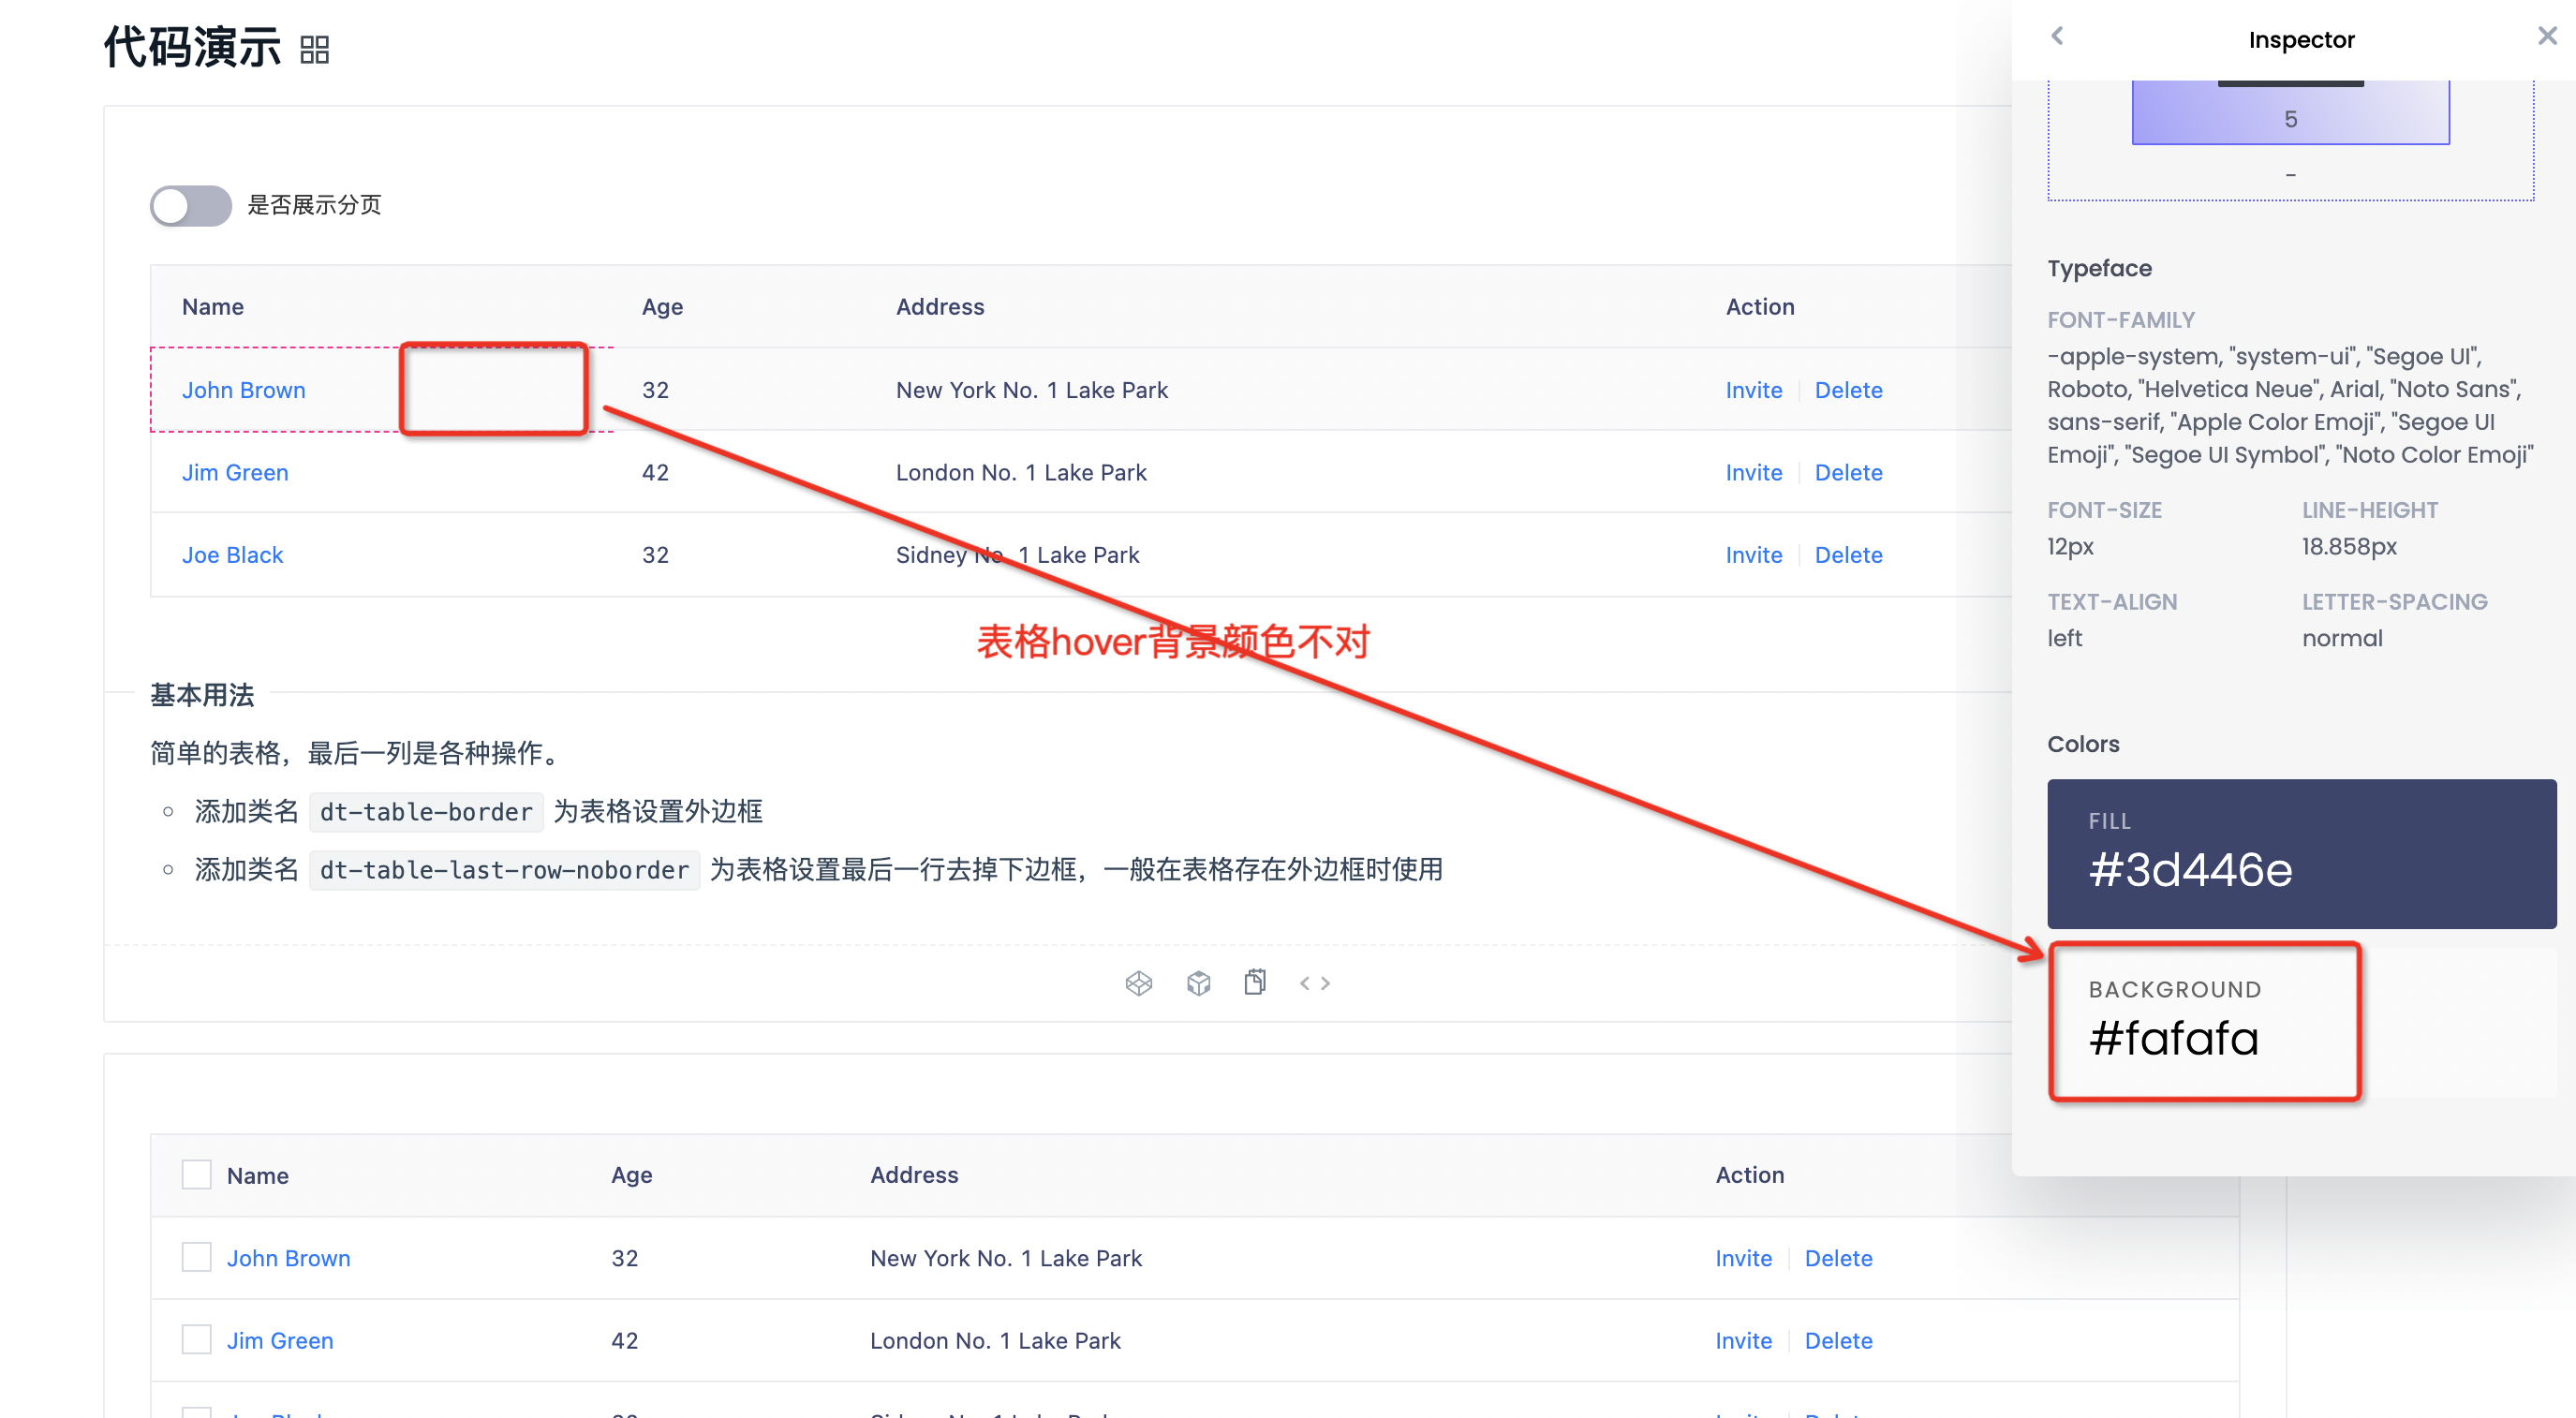The height and width of the screenshot is (1418, 2576).
Task: Check the checkbox for John Brown row
Action: [196, 1257]
